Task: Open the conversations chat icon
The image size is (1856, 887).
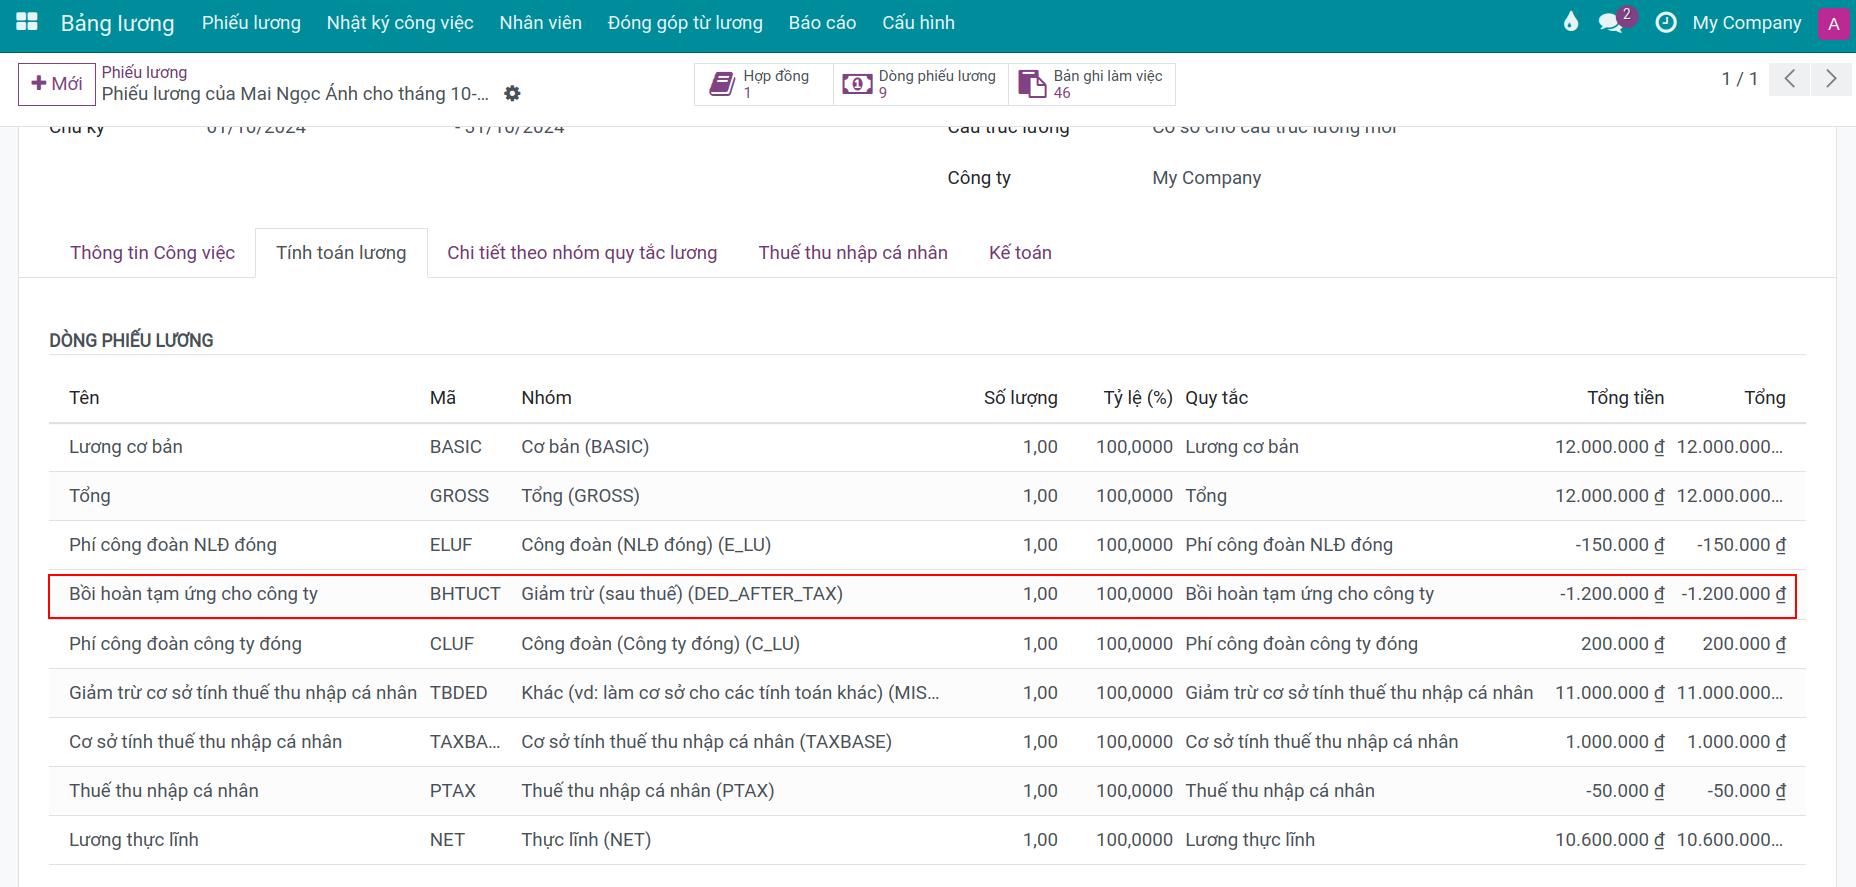Action: click(1611, 22)
